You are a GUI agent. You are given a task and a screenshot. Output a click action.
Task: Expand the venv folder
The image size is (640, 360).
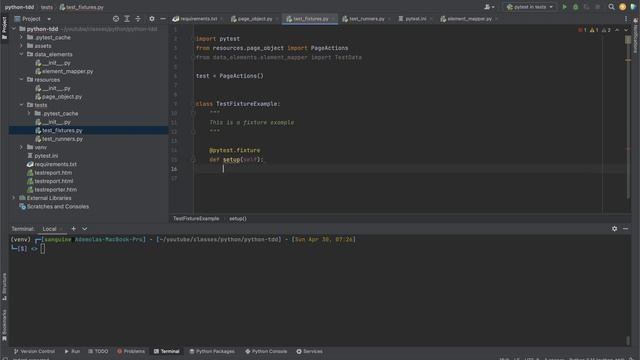click(x=22, y=147)
